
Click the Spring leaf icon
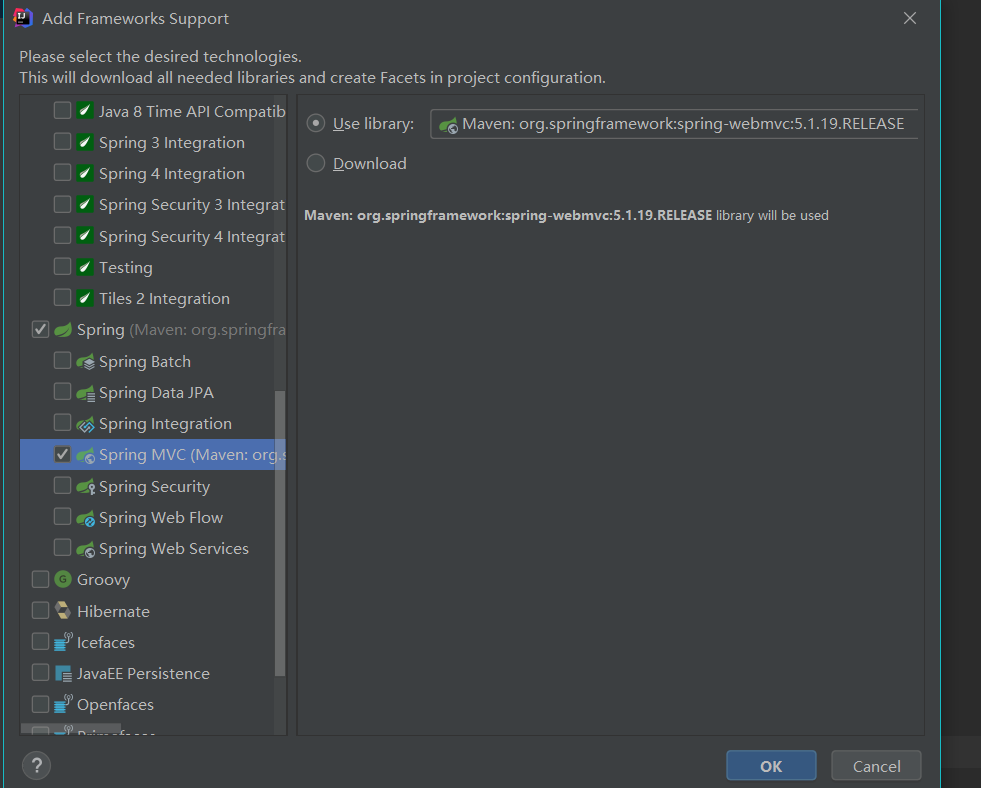[x=63, y=330]
